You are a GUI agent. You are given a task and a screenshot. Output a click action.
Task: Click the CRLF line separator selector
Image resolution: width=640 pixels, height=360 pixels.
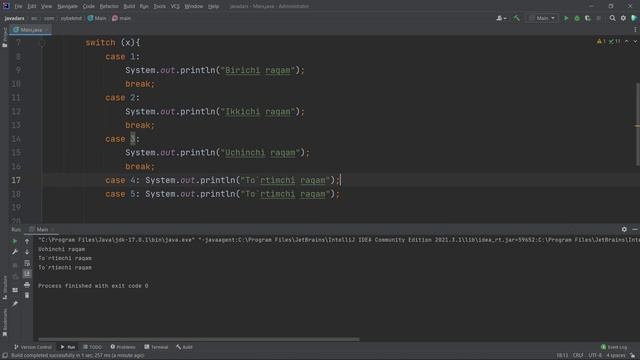click(578, 356)
